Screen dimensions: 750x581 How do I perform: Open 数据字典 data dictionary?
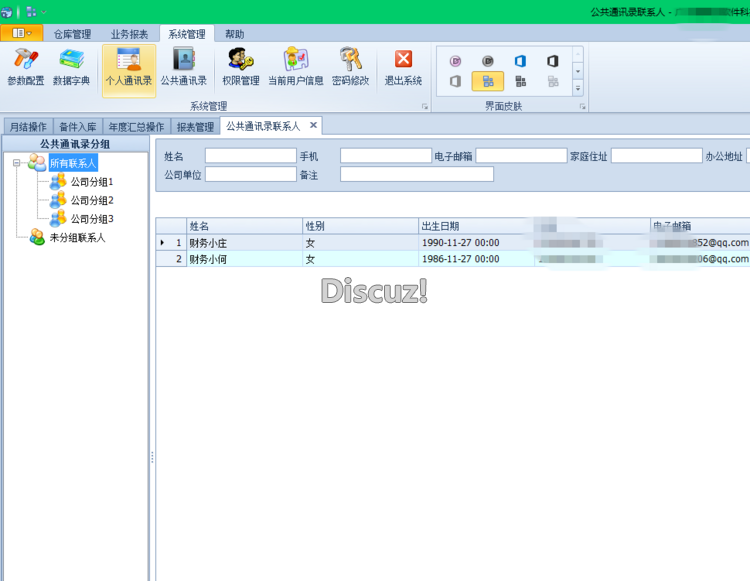point(71,67)
